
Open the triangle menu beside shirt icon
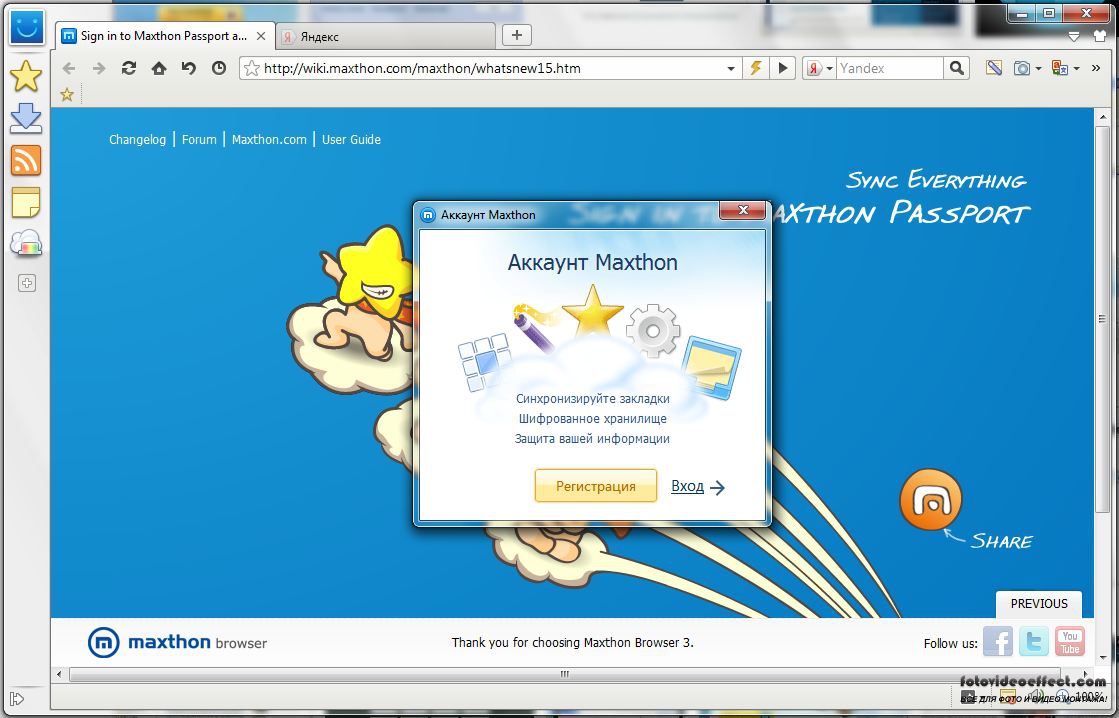click(x=1074, y=36)
